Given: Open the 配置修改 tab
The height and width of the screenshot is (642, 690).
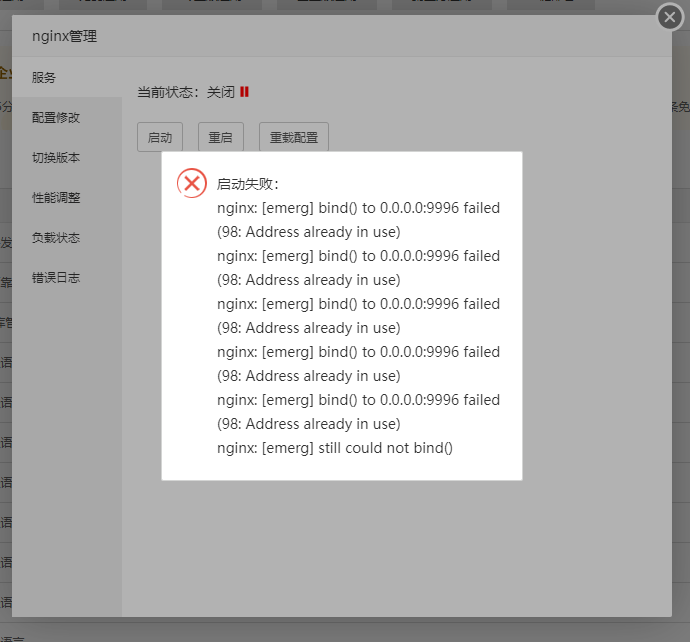Looking at the screenshot, I should (x=67, y=117).
